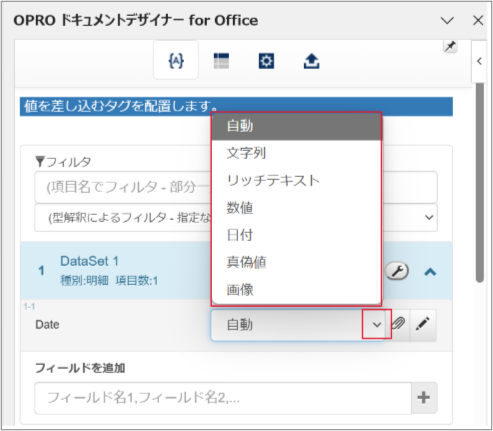Choose 数値 type option

point(296,208)
